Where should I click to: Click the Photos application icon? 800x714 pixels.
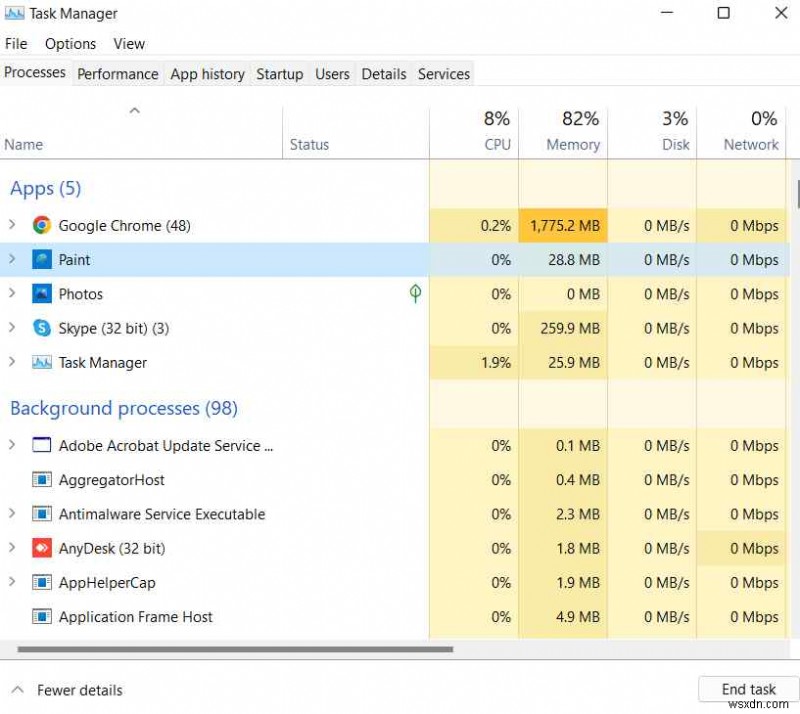[x=41, y=293]
